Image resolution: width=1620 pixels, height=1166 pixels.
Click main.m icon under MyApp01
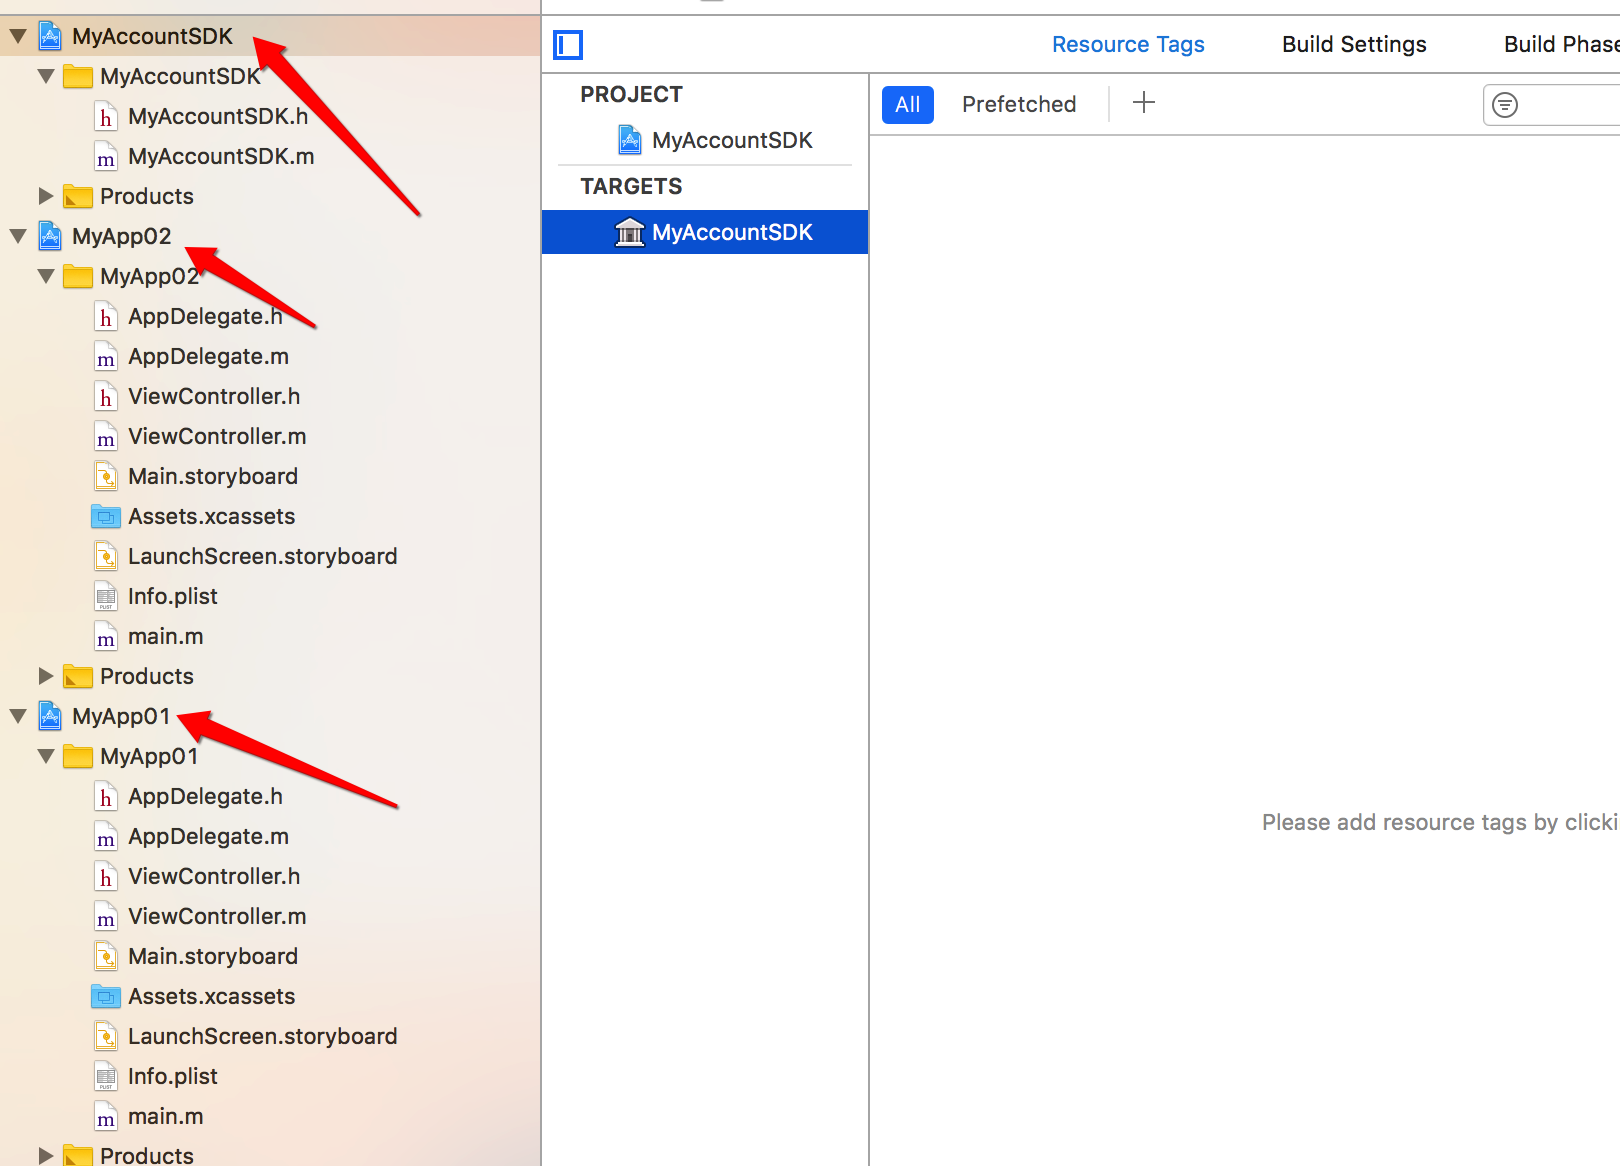click(x=106, y=1117)
